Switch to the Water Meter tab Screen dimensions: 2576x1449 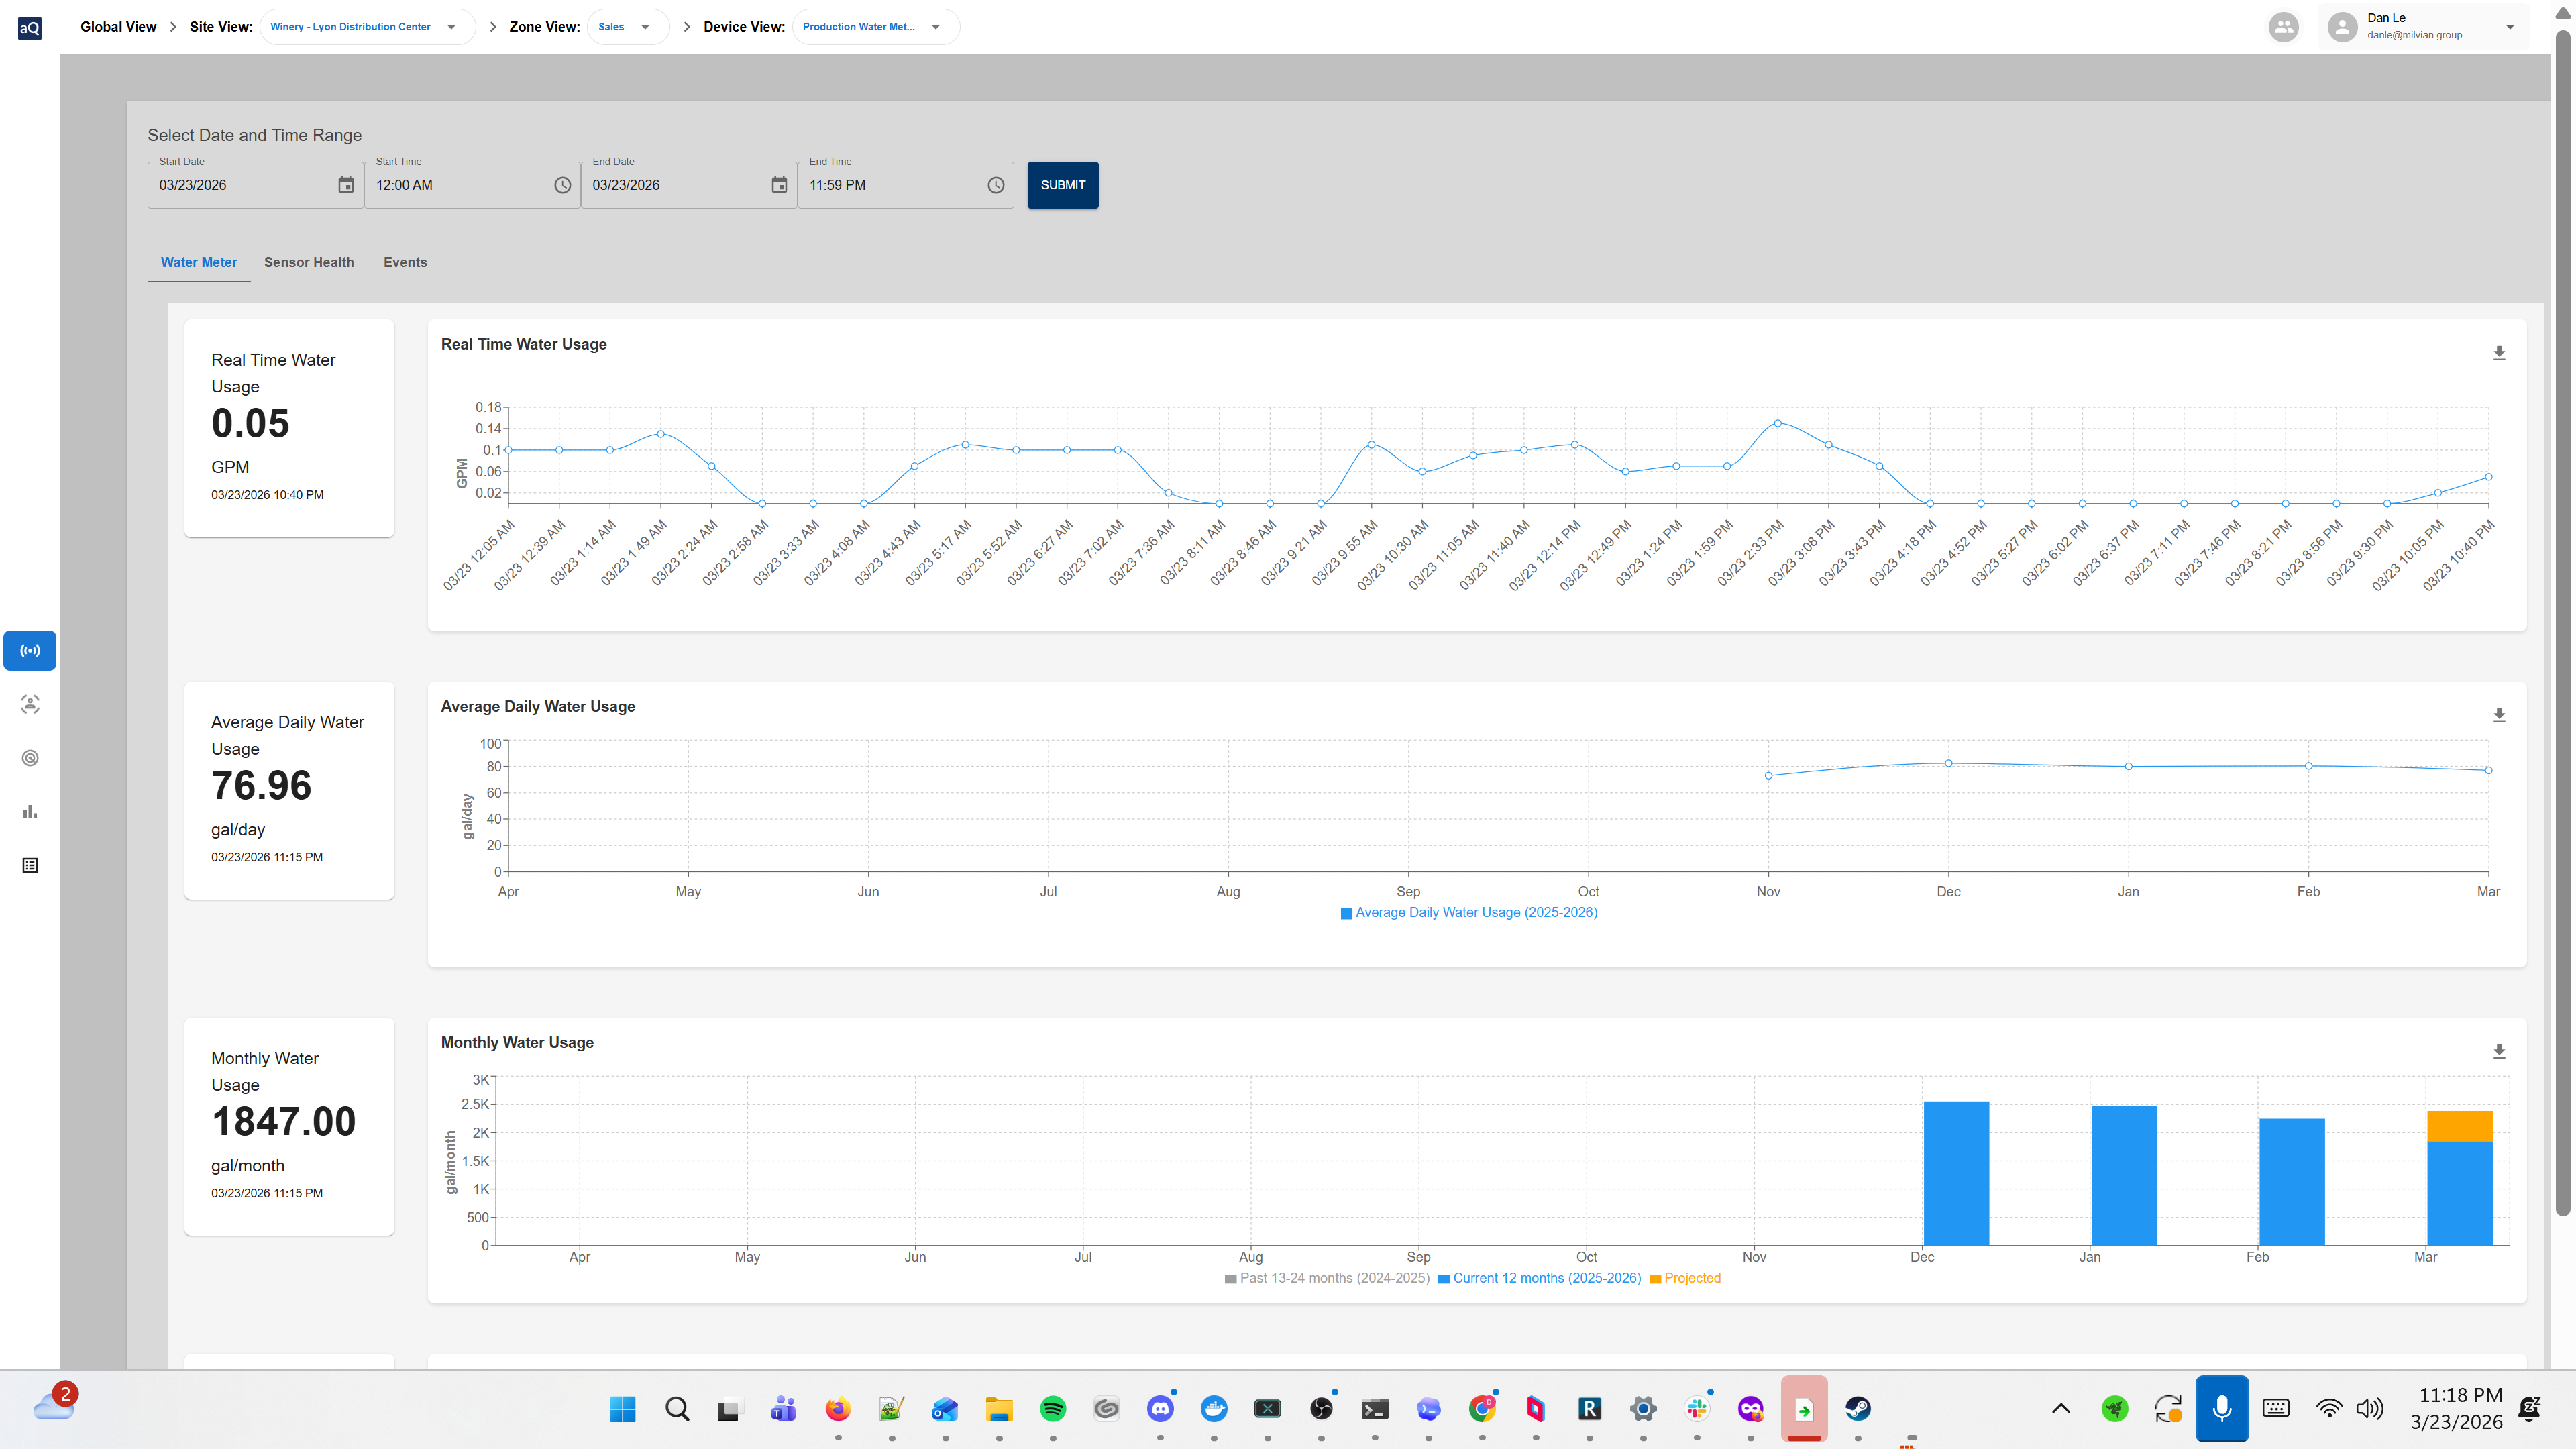point(199,262)
